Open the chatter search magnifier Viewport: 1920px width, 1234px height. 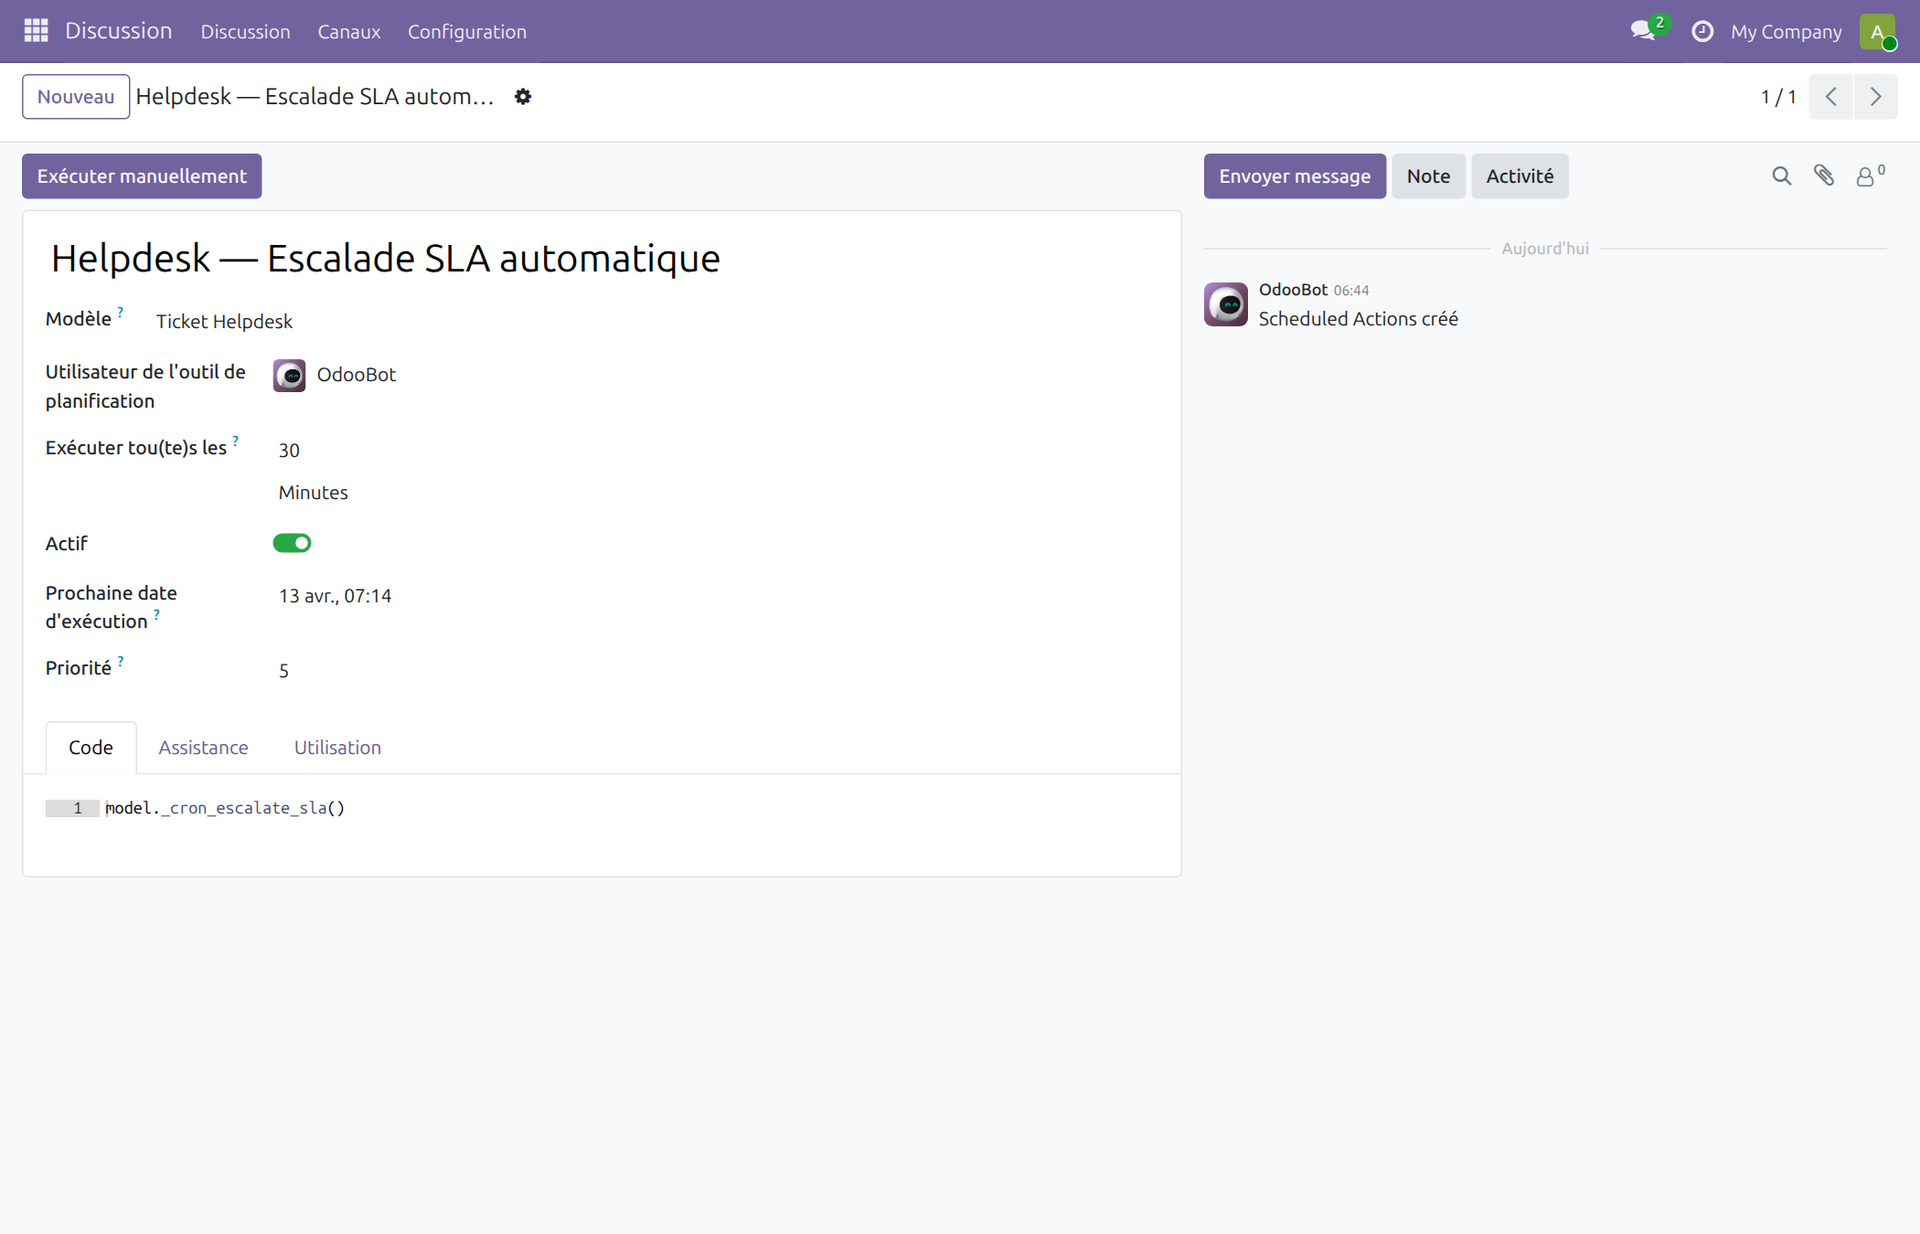[1781, 176]
